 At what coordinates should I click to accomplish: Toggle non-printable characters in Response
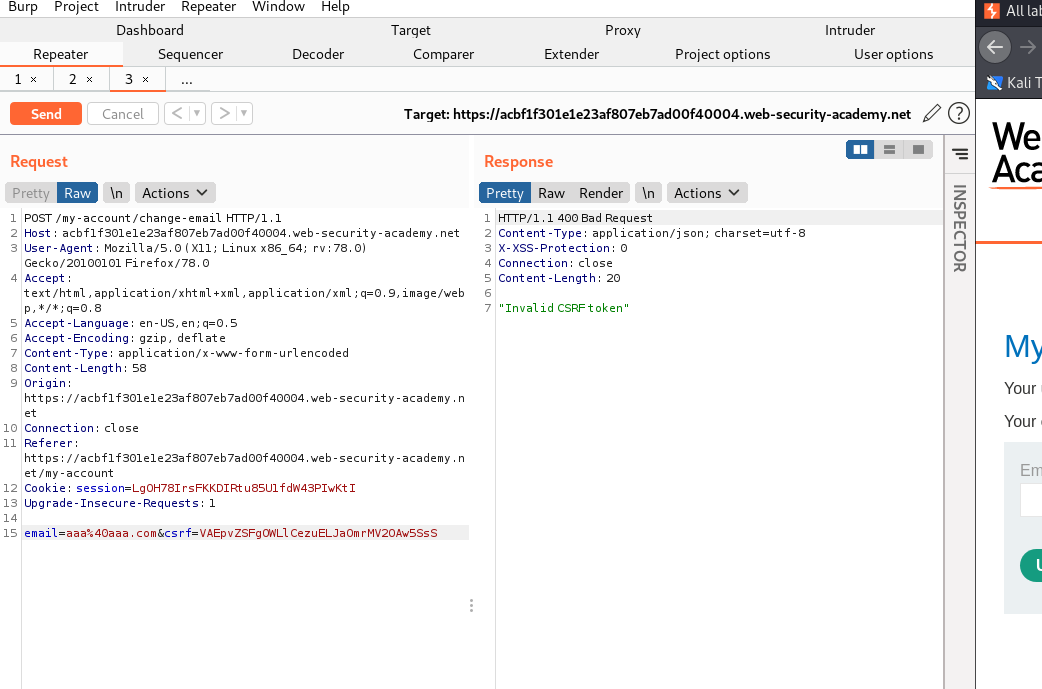(648, 193)
